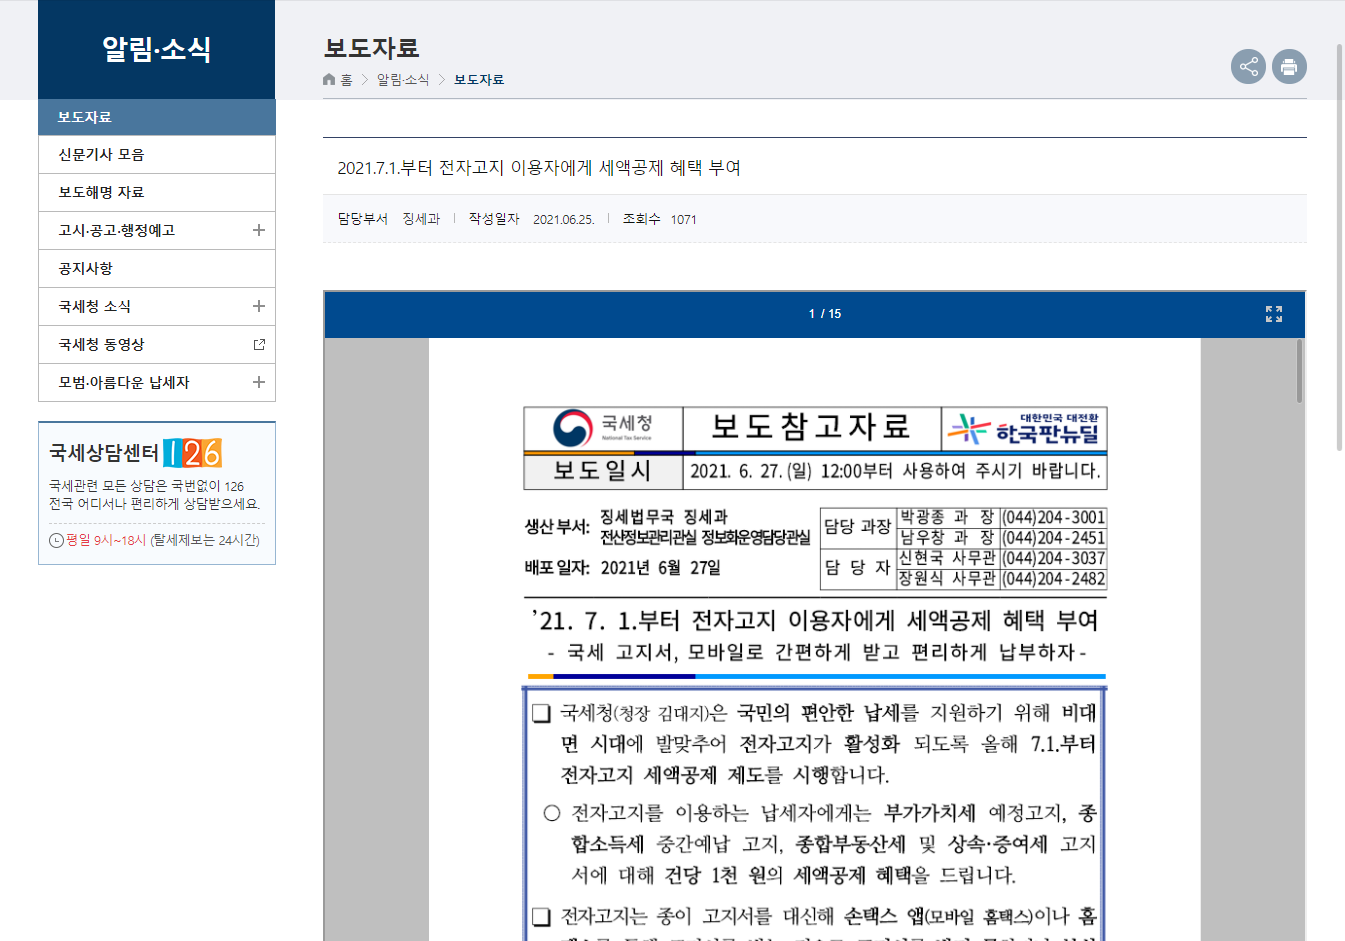Click the home icon in the breadcrumb
Screen dimensions: 1345x941
pyautogui.click(x=329, y=80)
